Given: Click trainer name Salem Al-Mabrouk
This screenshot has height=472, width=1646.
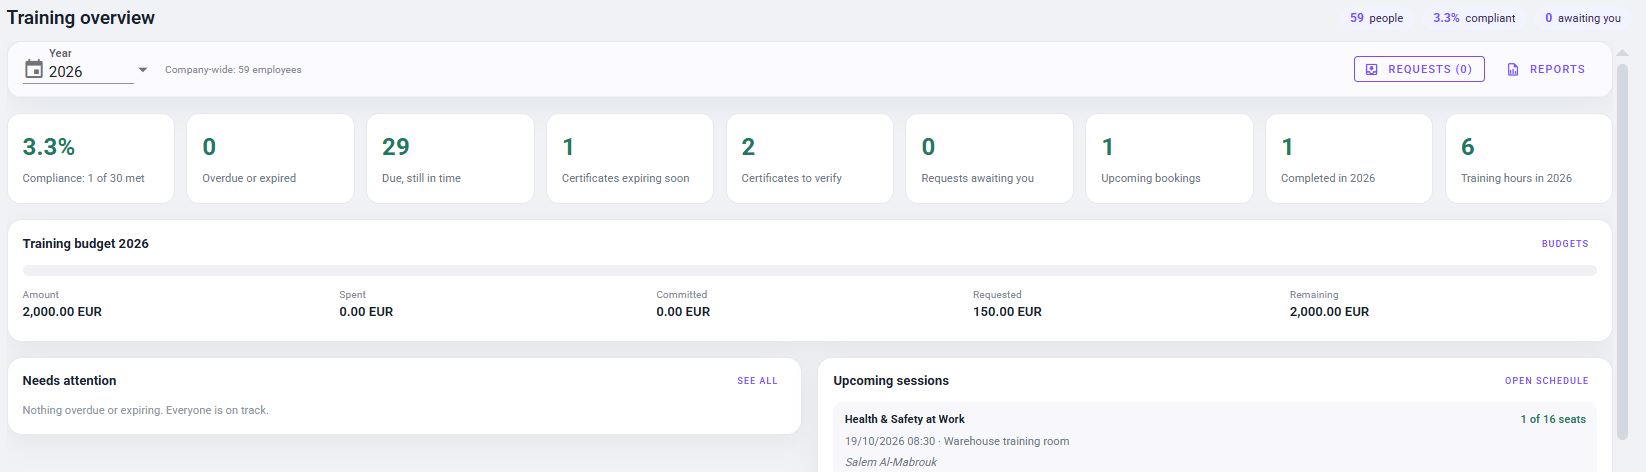Looking at the screenshot, I should point(891,462).
